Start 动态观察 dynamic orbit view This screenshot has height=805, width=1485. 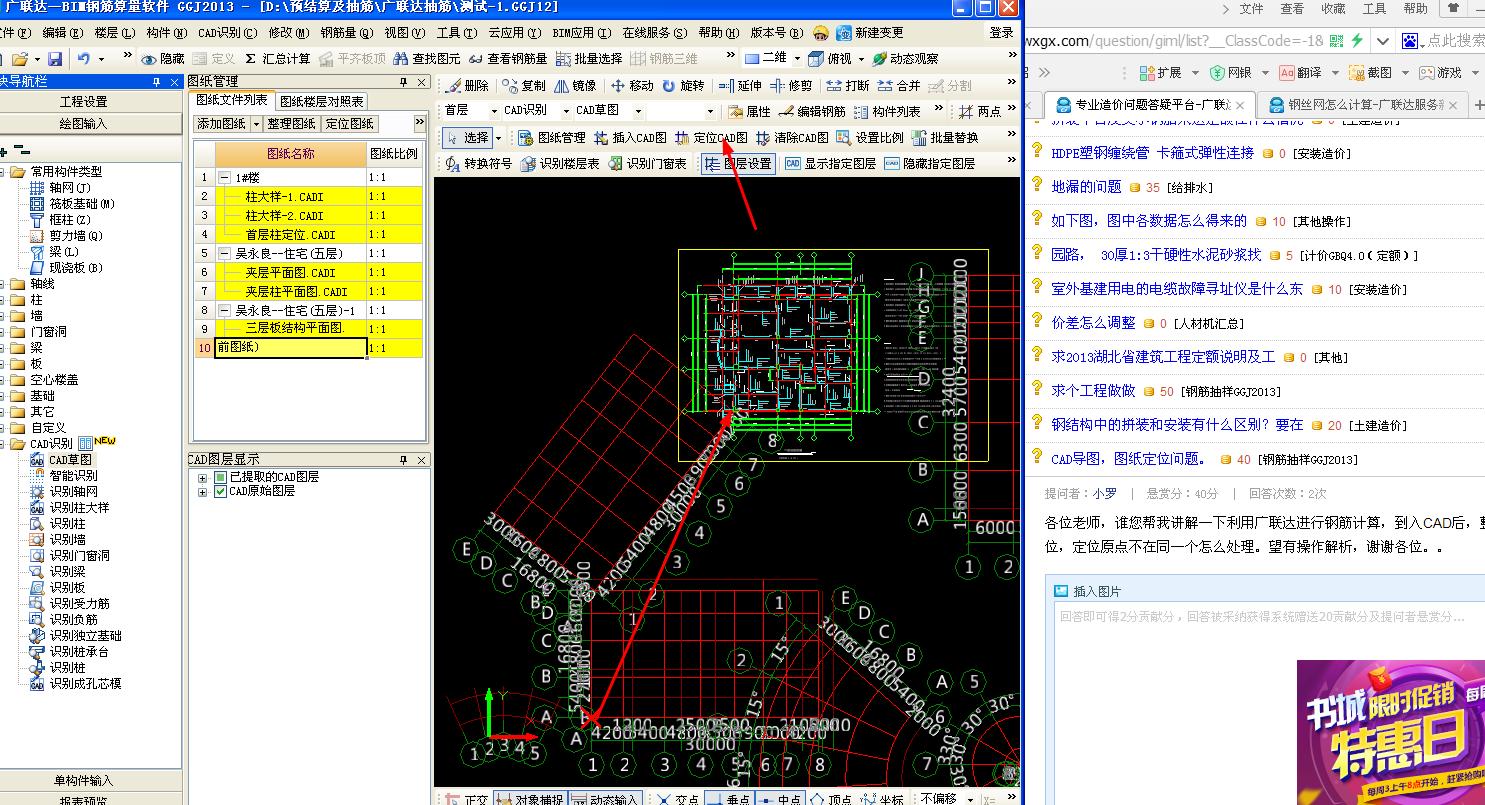906,60
